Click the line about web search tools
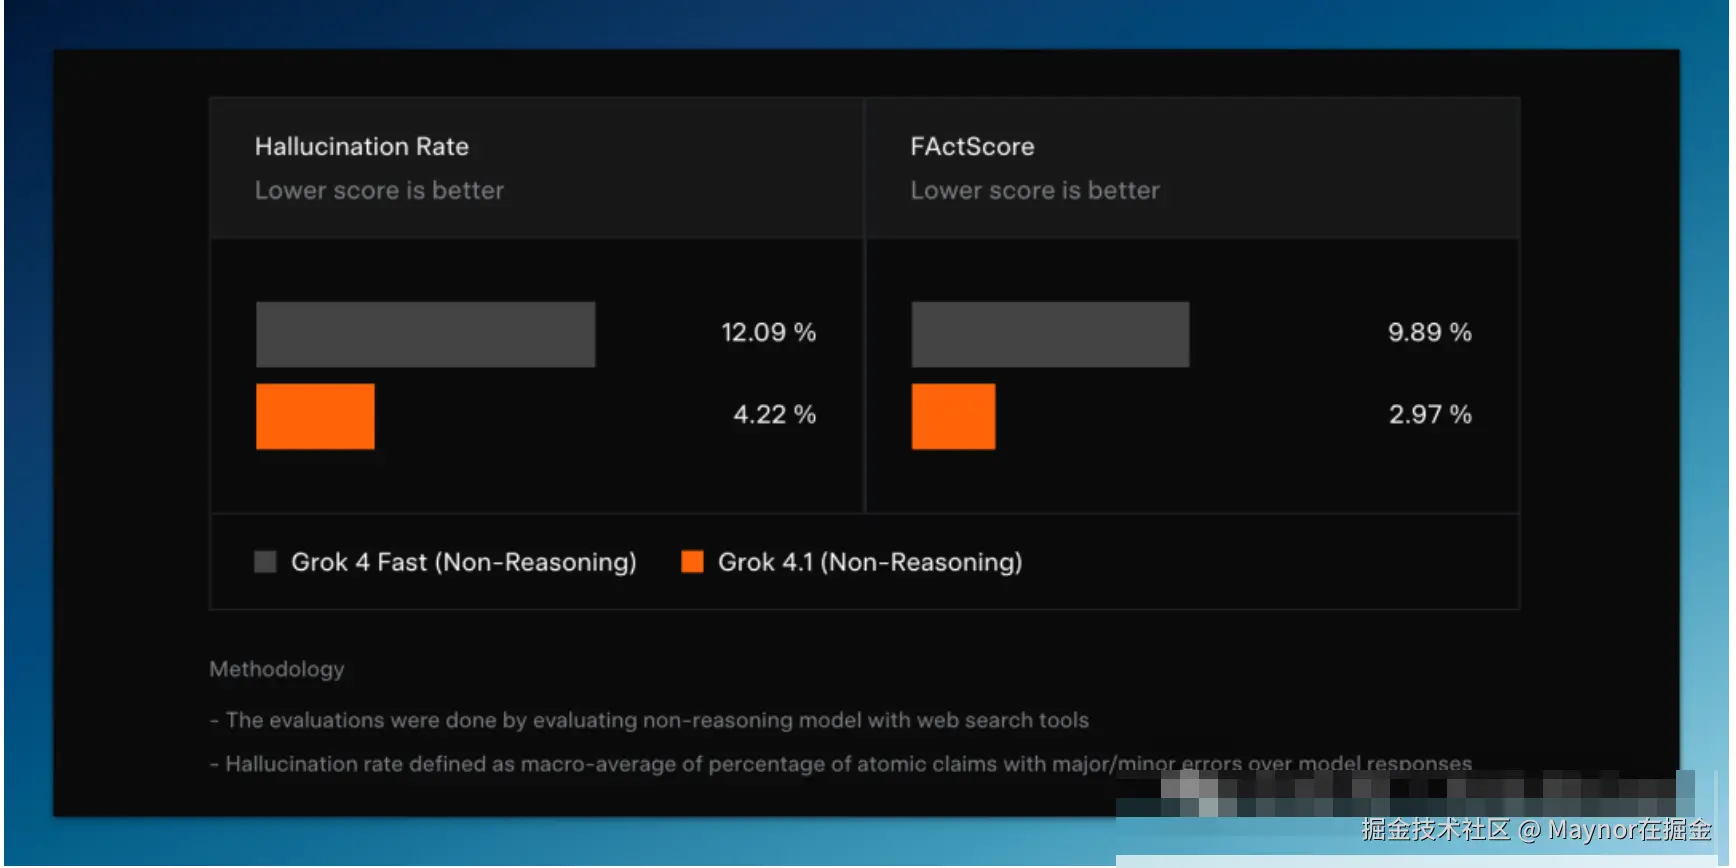Screen dimensions: 1736x868 point(649,721)
